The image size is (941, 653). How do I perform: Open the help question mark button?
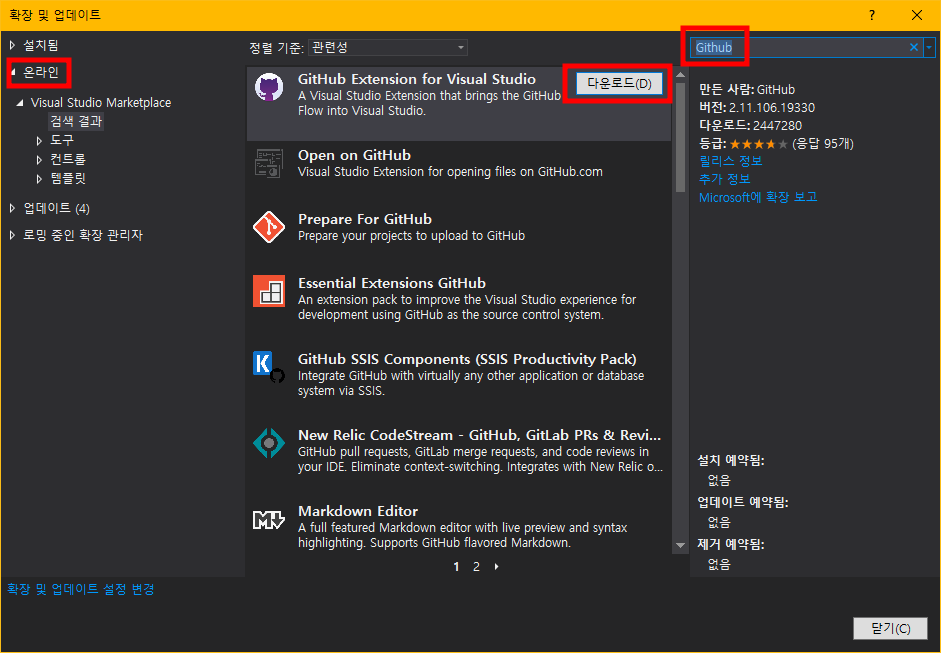pos(872,15)
